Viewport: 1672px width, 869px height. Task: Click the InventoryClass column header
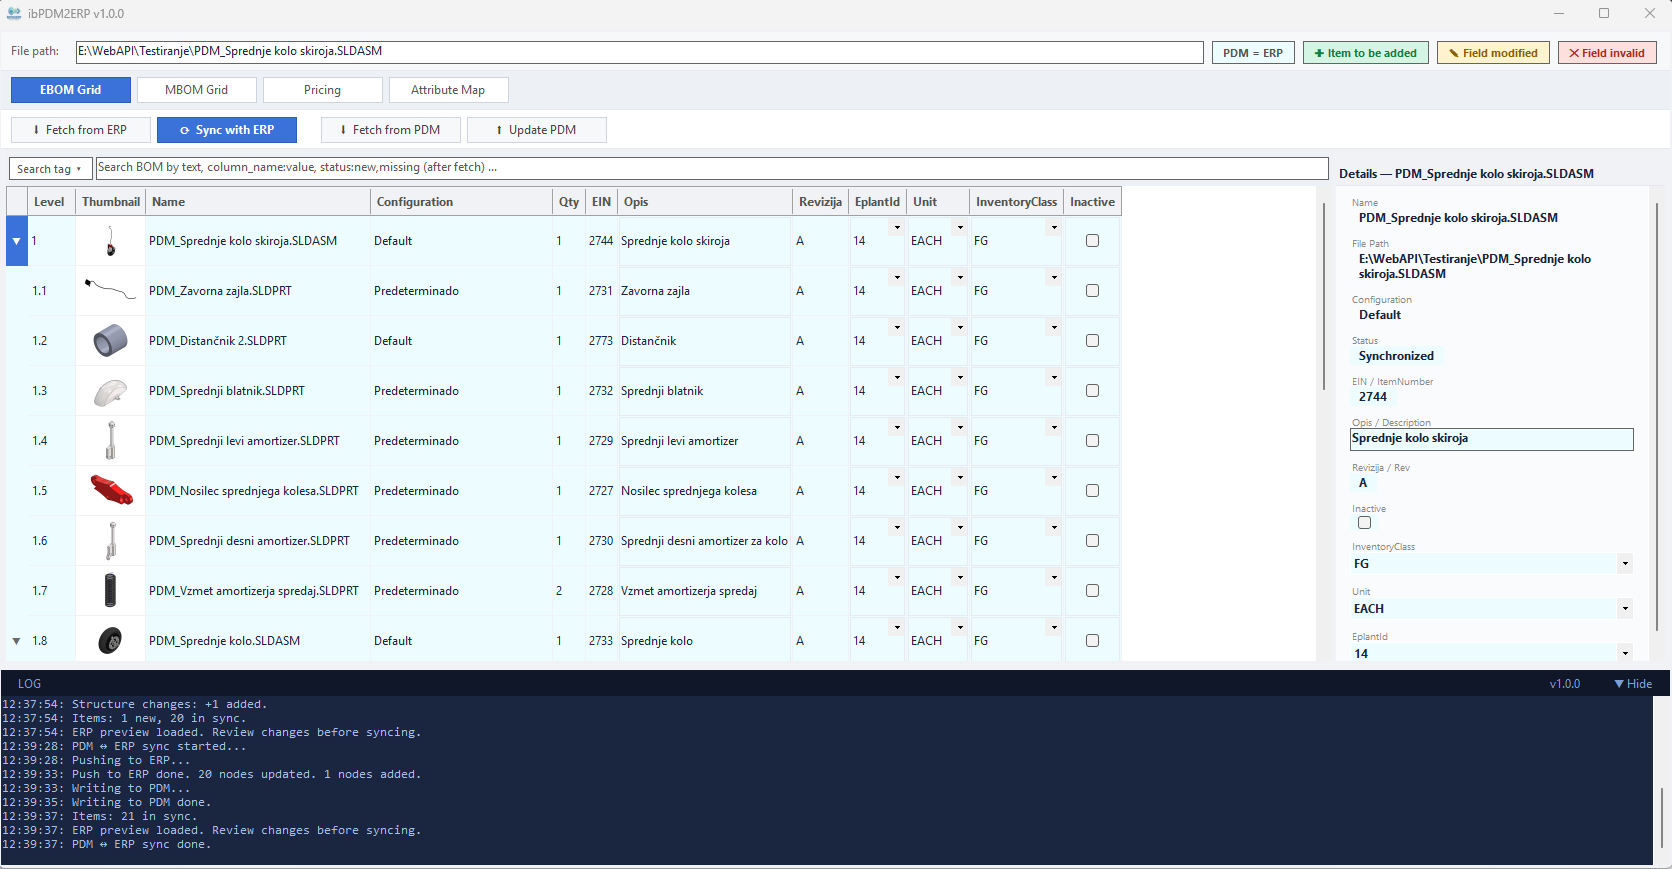[1016, 202]
